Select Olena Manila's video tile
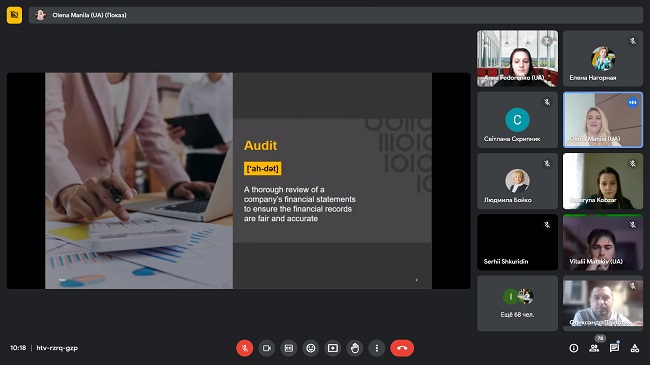 tap(603, 120)
